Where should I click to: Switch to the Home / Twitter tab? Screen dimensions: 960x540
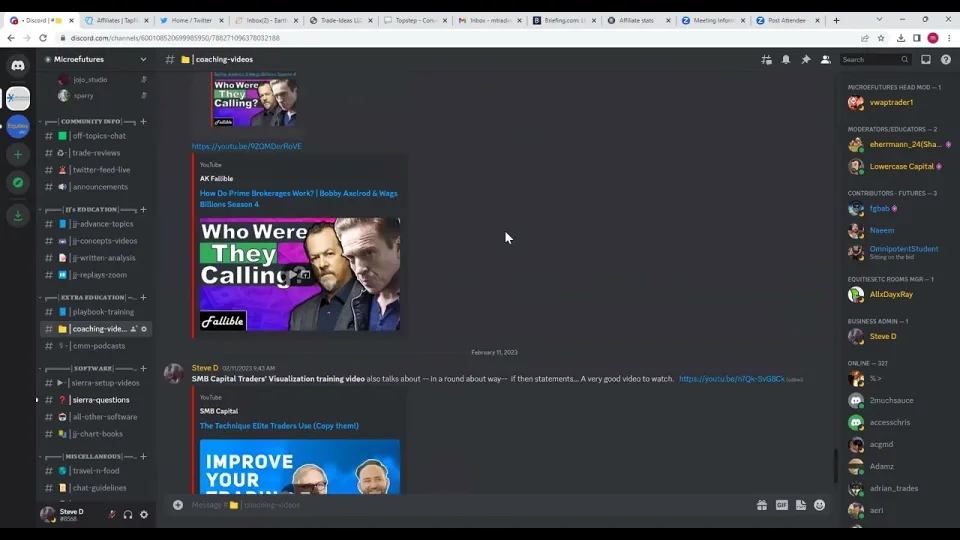click(x=191, y=20)
